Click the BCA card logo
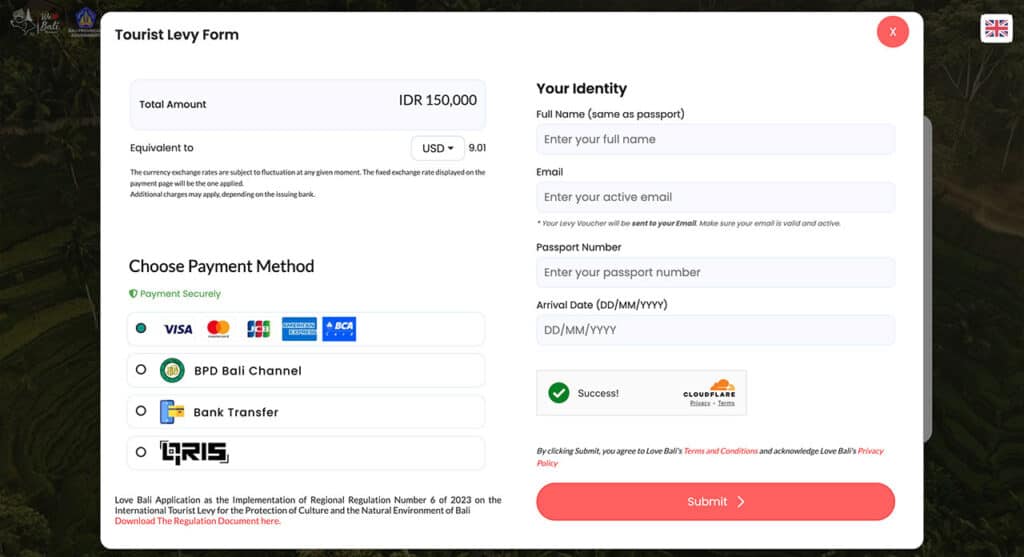 pos(339,328)
